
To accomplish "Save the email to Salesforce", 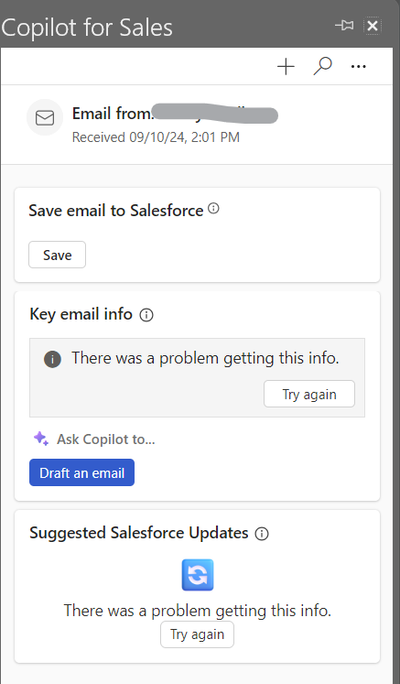I will [x=57, y=255].
